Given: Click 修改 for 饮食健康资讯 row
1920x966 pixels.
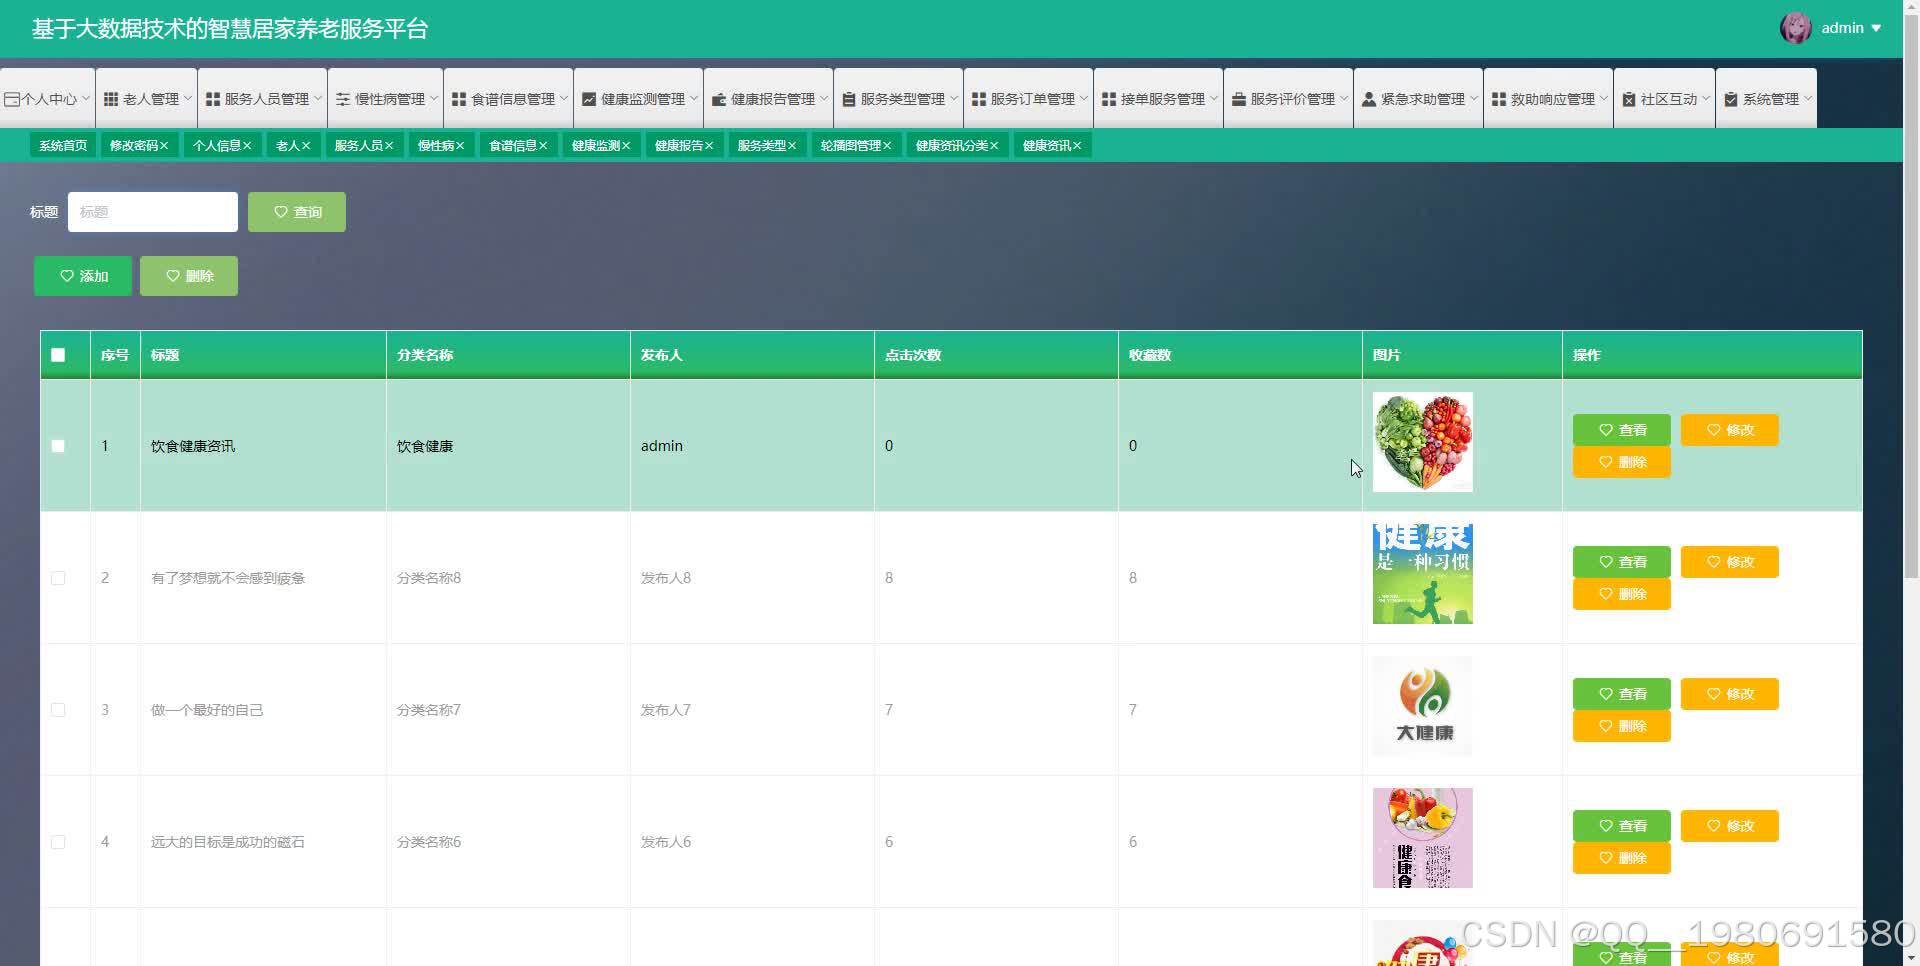Looking at the screenshot, I should coord(1730,430).
